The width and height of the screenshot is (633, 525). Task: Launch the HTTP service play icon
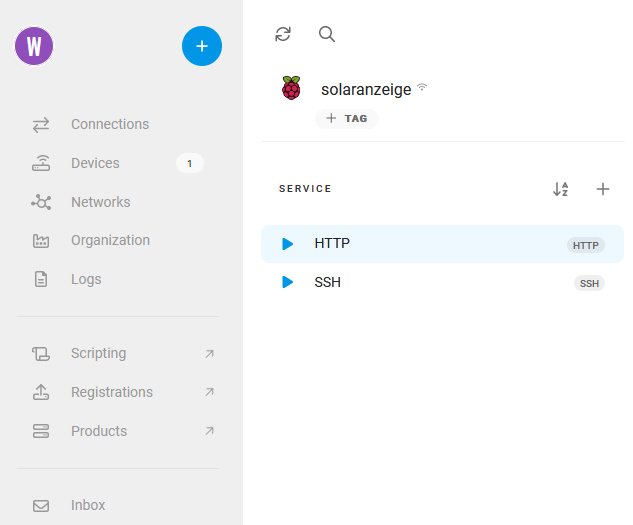(288, 244)
